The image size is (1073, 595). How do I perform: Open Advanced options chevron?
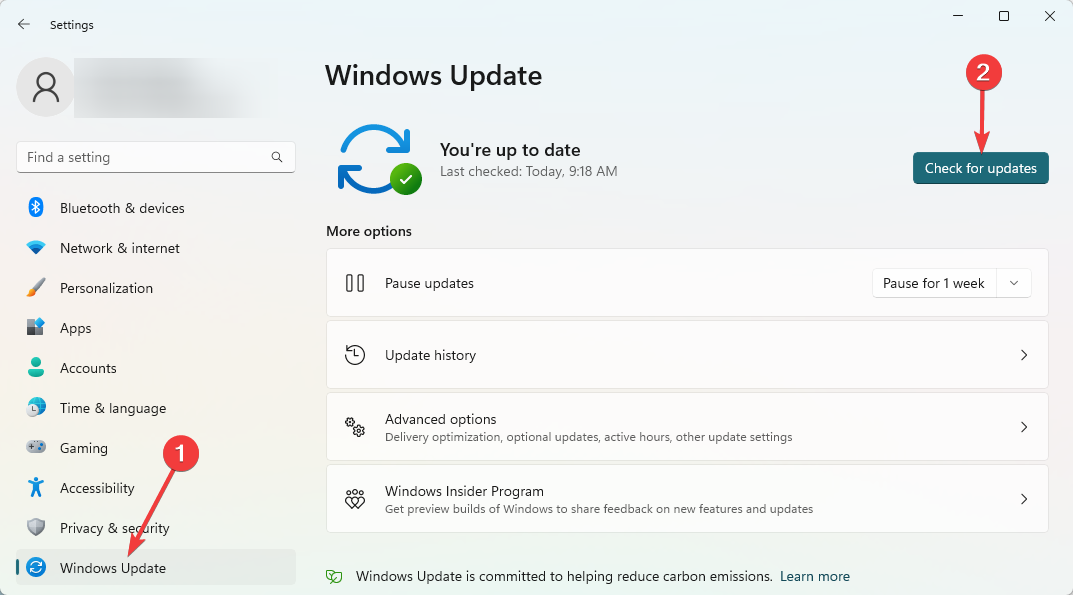[1024, 427]
